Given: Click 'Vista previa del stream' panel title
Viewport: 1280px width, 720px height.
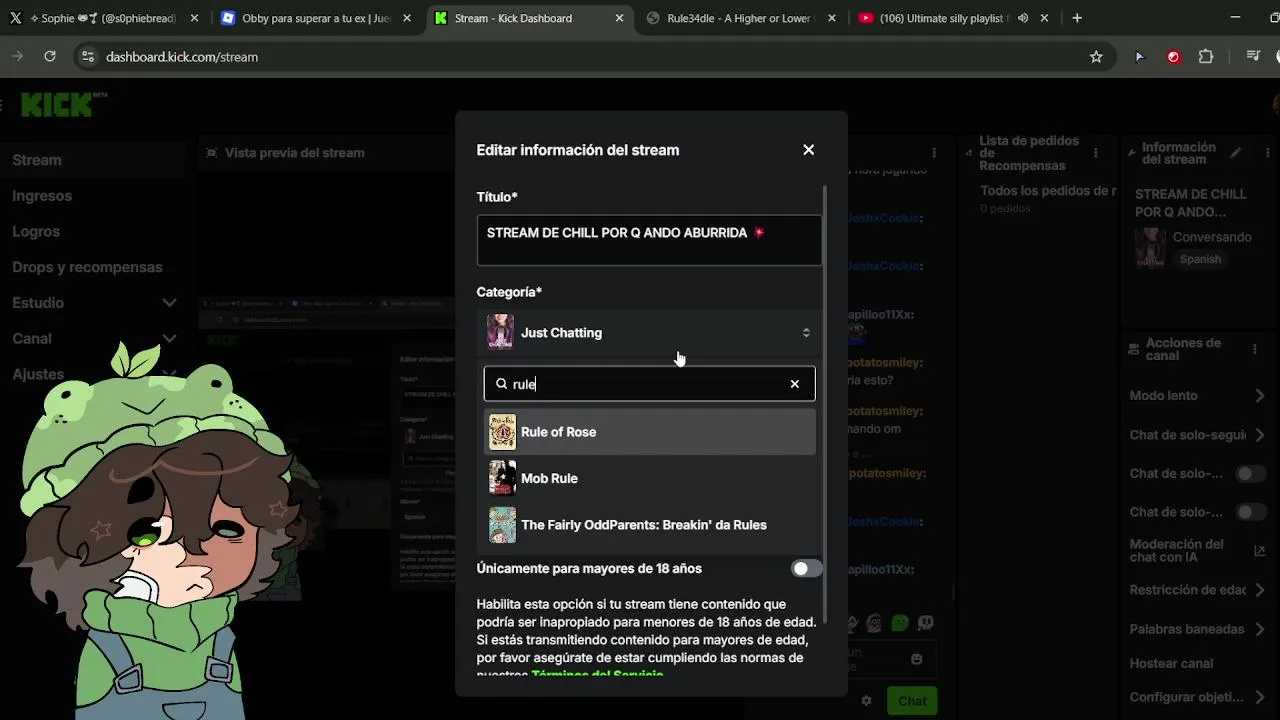Looking at the screenshot, I should coord(294,153).
